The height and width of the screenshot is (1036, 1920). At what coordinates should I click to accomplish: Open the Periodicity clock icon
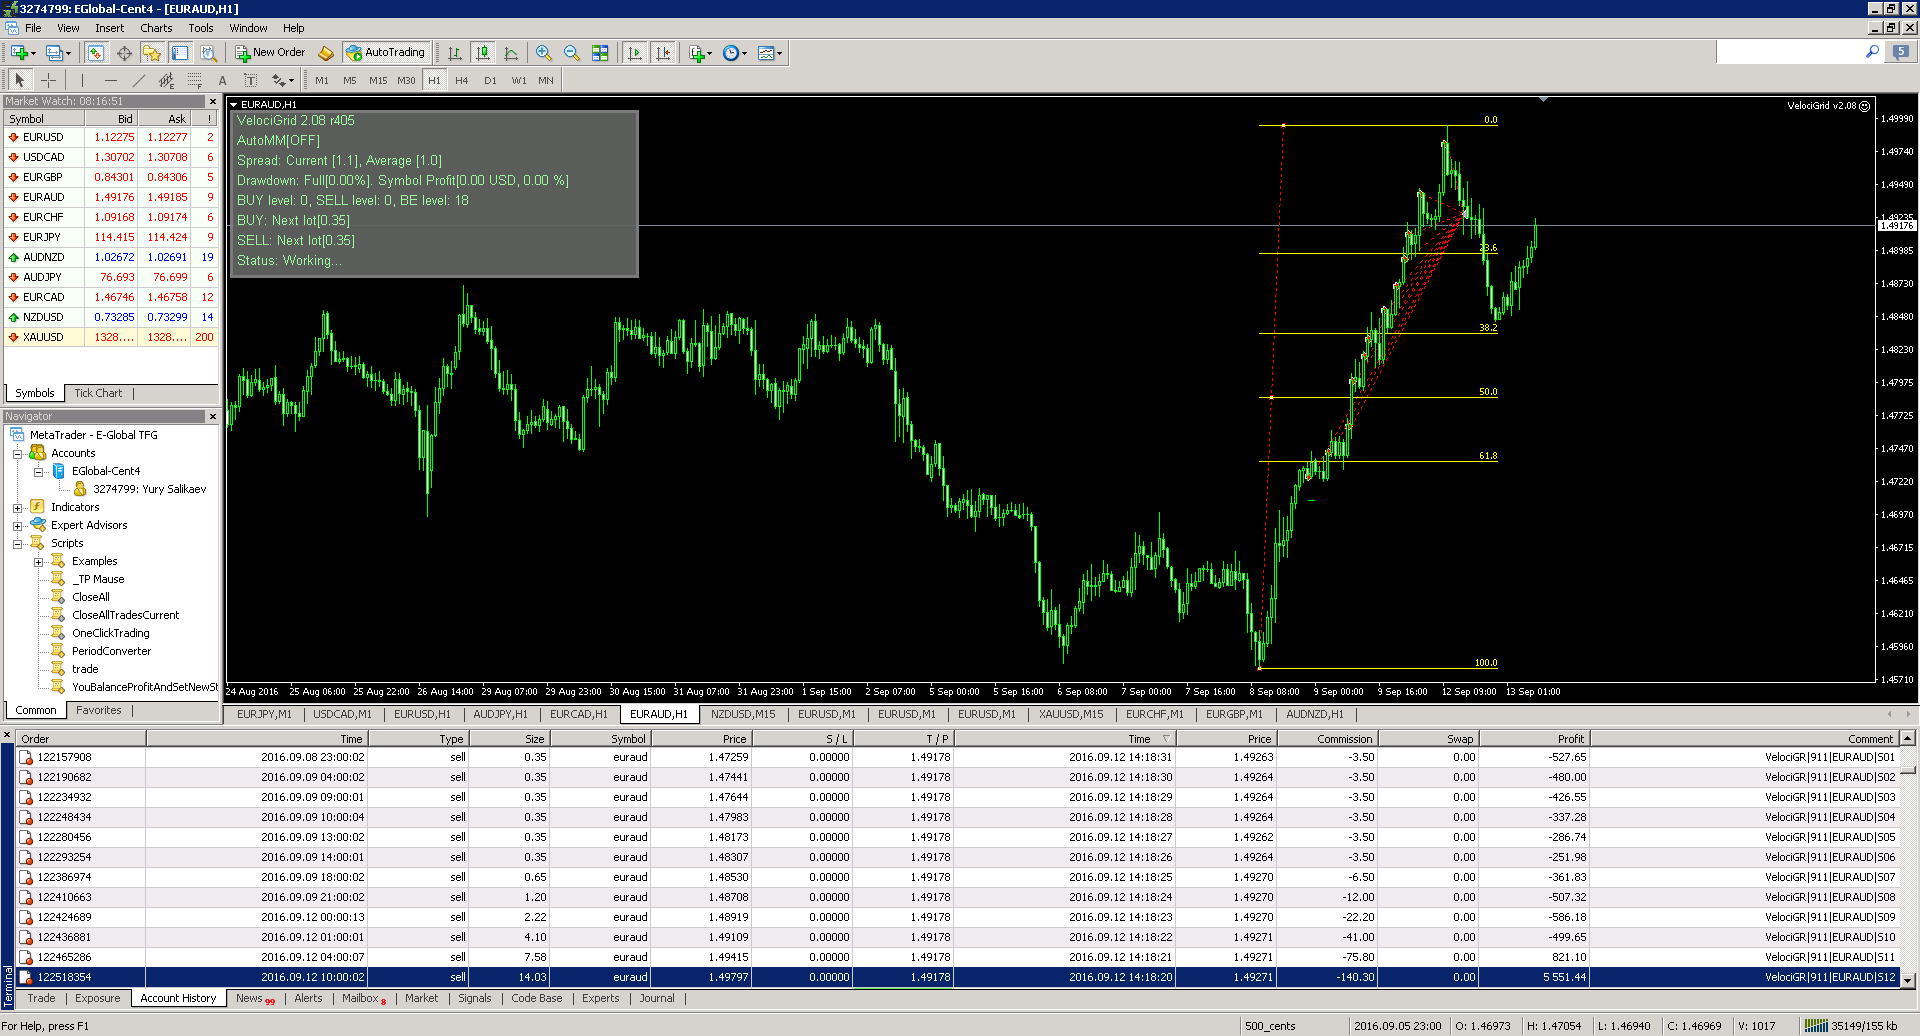pyautogui.click(x=731, y=53)
